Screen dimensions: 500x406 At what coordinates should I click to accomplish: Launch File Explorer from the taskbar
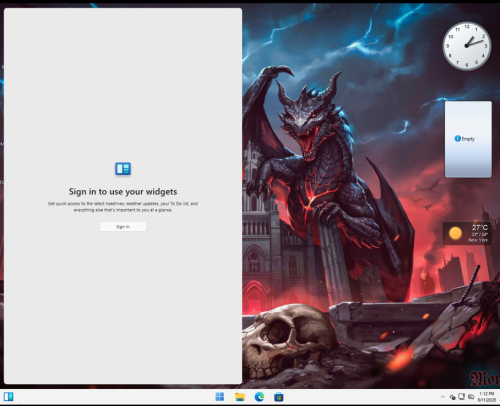[240, 397]
